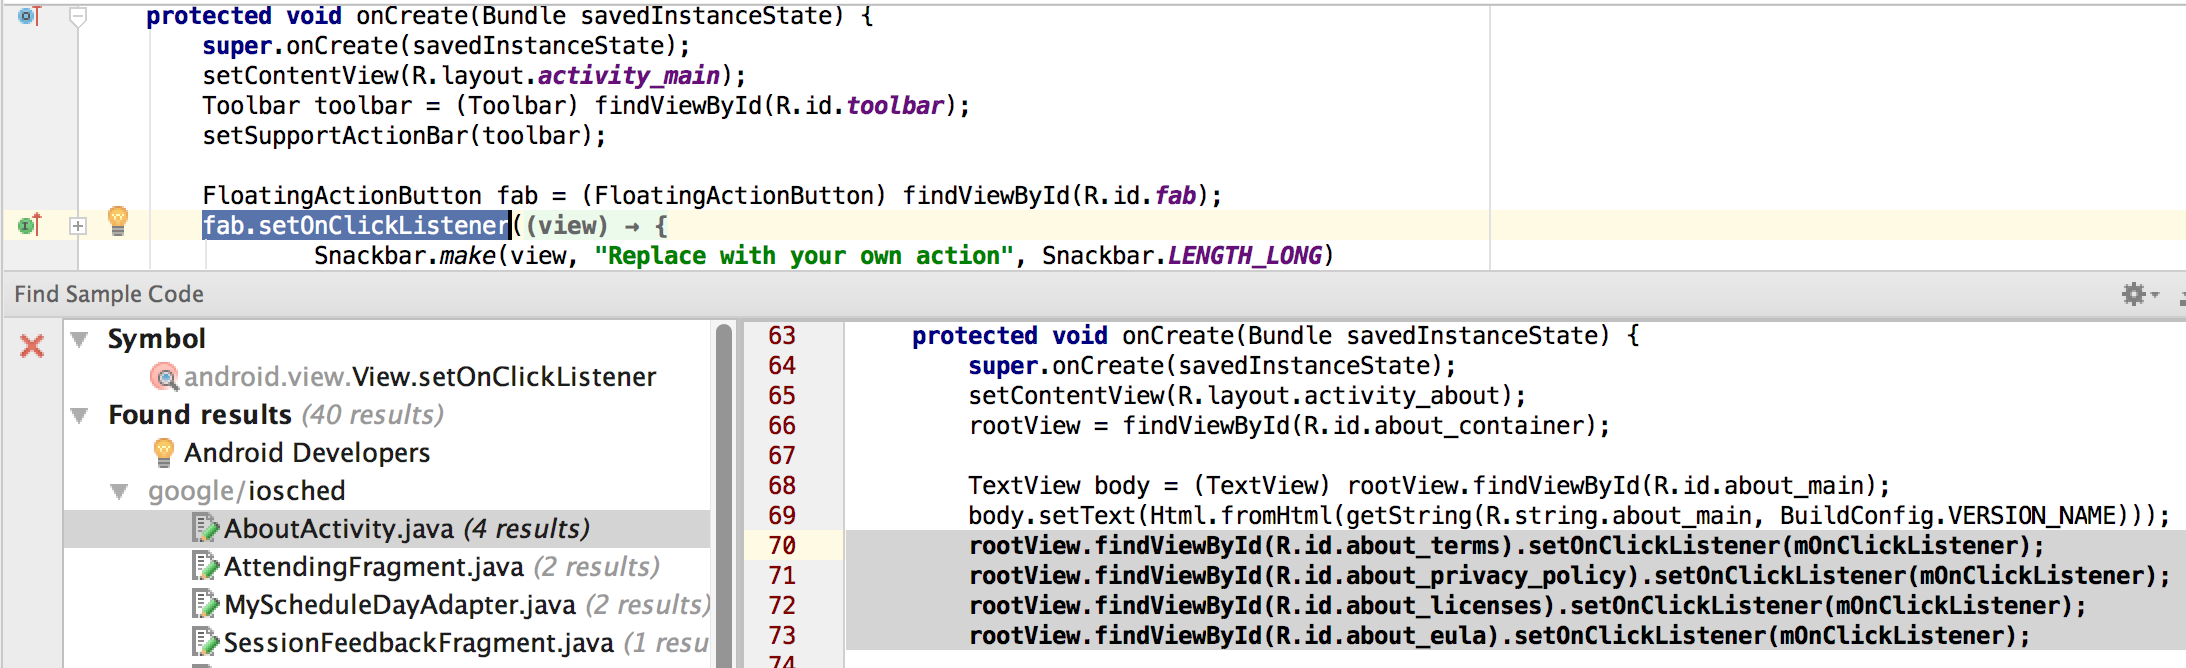The width and height of the screenshot is (2186, 668).
Task: Select the Android Developers result entry
Action: click(306, 453)
